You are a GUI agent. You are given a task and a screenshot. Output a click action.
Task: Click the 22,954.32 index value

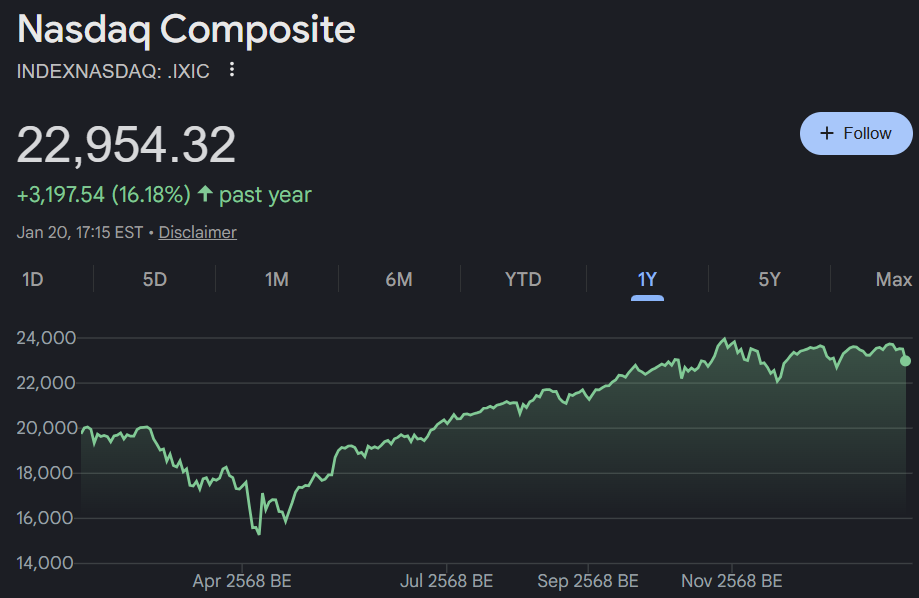click(126, 145)
